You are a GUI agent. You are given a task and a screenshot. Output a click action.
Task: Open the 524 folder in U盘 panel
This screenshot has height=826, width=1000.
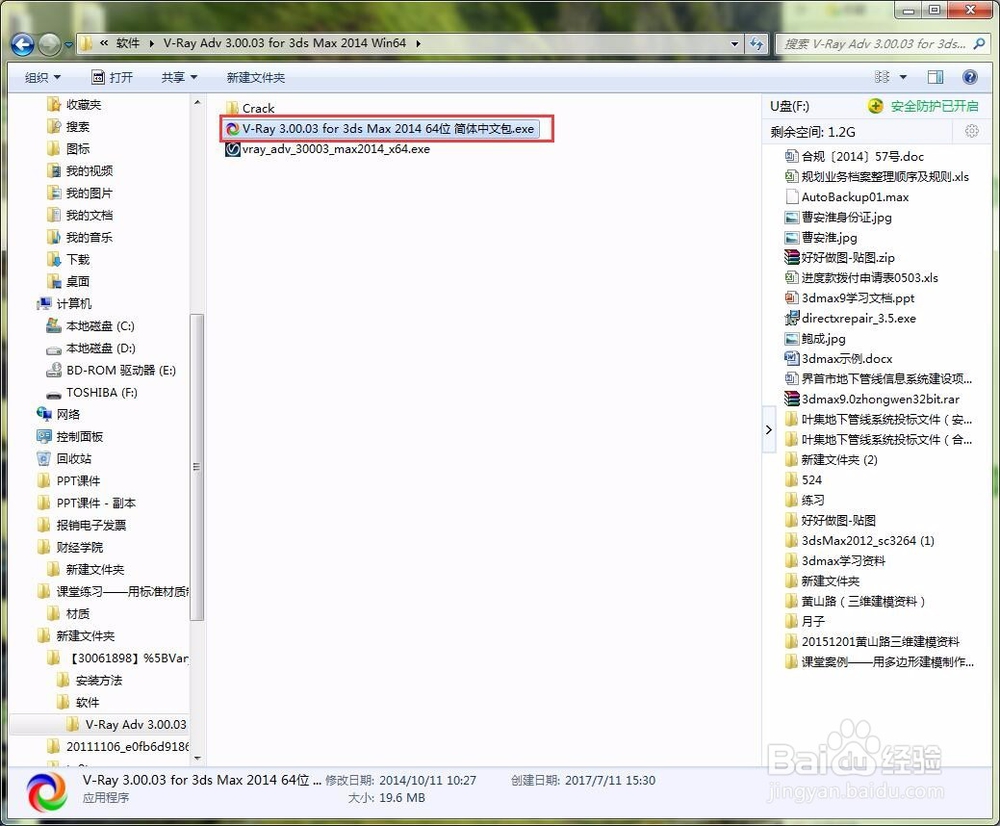(x=803, y=480)
